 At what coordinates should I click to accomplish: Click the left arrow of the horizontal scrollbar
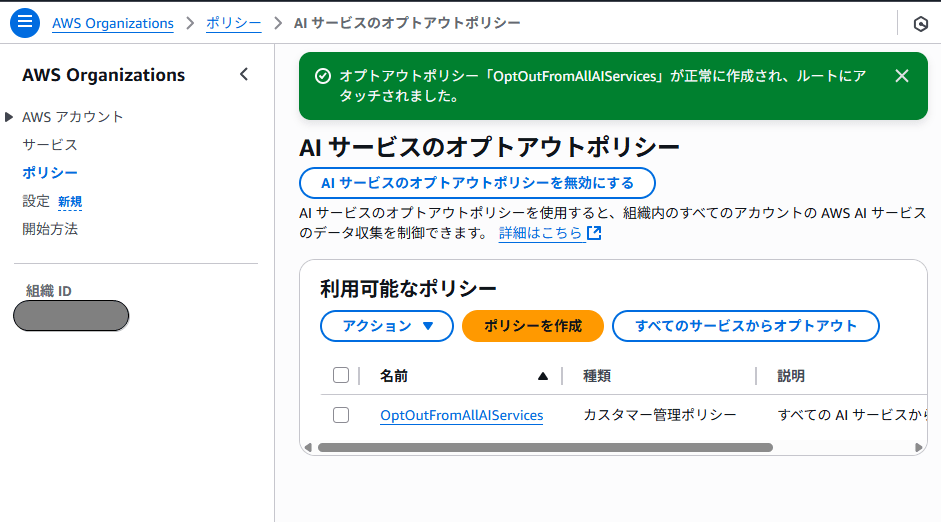click(x=308, y=448)
